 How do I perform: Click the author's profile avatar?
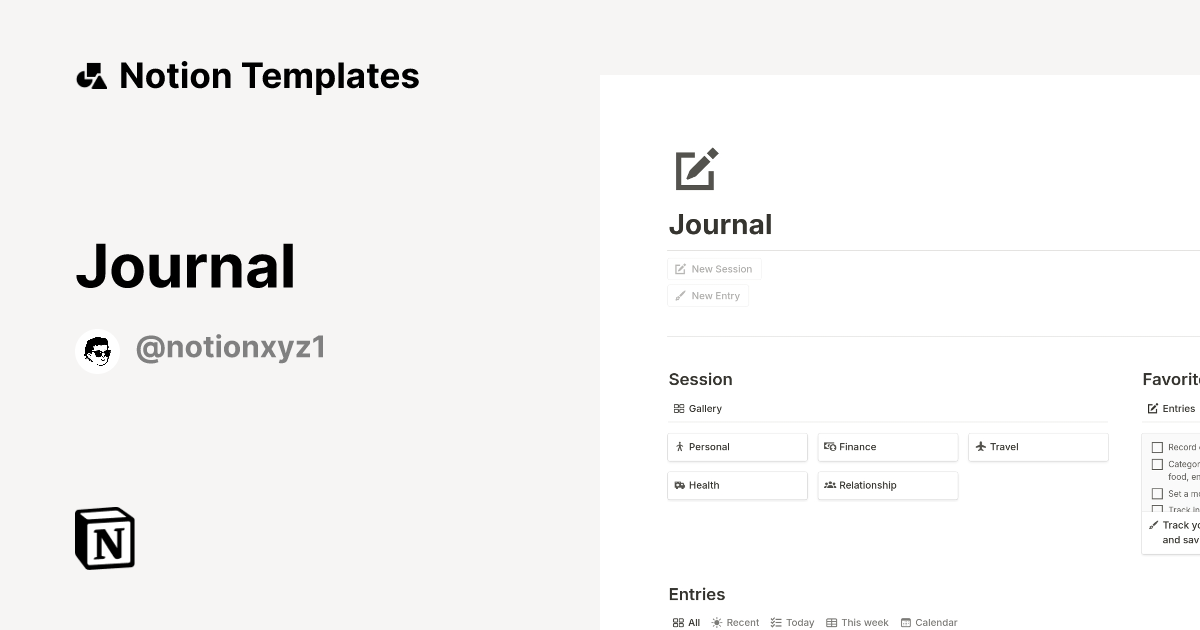97,350
